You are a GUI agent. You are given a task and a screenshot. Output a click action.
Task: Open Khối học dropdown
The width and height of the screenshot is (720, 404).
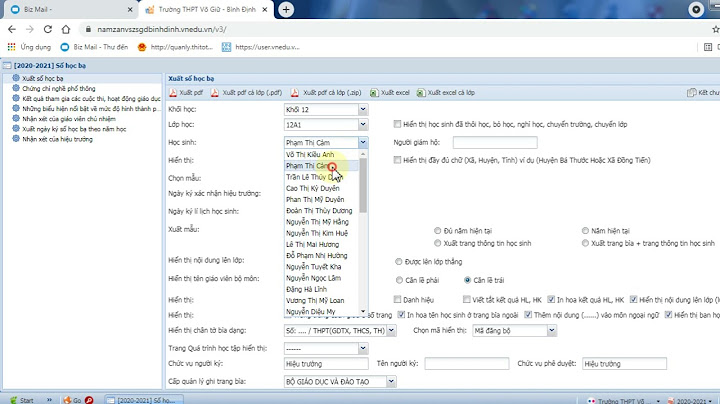pos(363,109)
